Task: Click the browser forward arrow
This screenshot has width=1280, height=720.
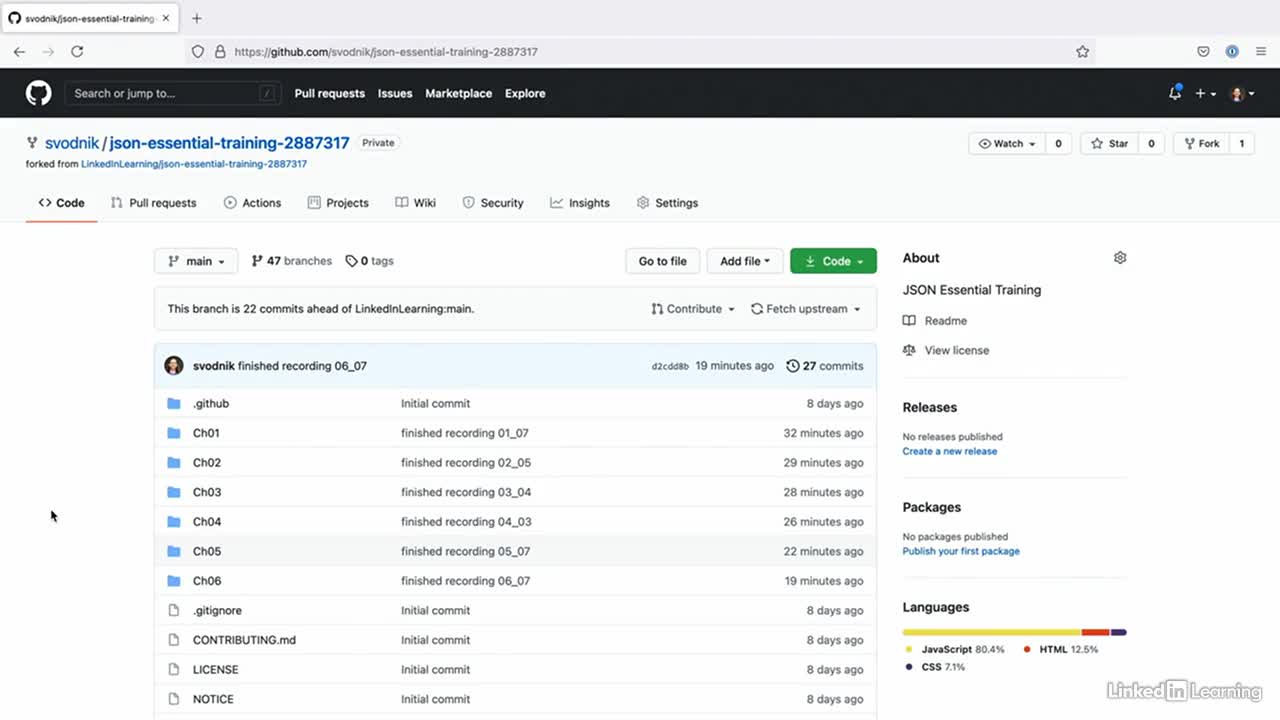Action: [x=48, y=51]
